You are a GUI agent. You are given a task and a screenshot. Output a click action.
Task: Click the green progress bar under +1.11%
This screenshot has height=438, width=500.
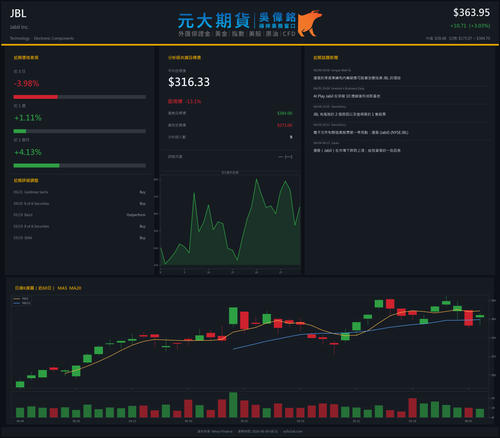[20, 131]
